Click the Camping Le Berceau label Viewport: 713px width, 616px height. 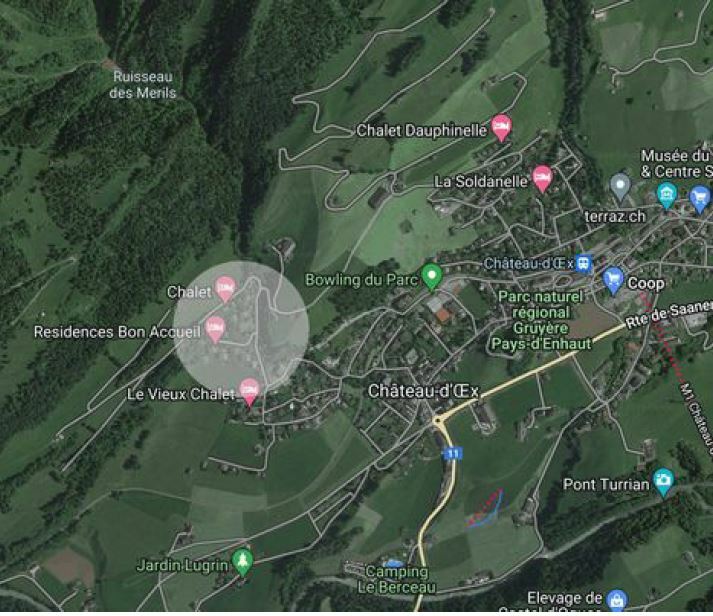pos(397,580)
